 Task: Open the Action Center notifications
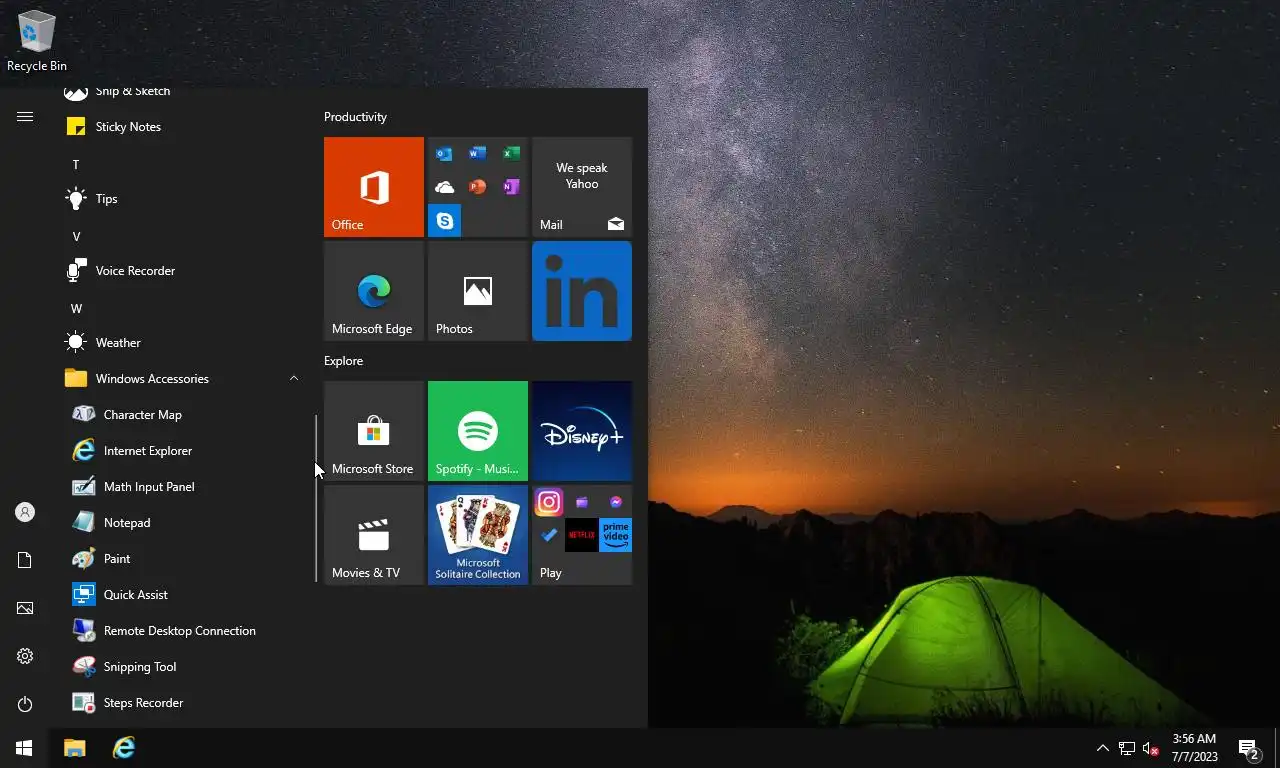tap(1249, 748)
